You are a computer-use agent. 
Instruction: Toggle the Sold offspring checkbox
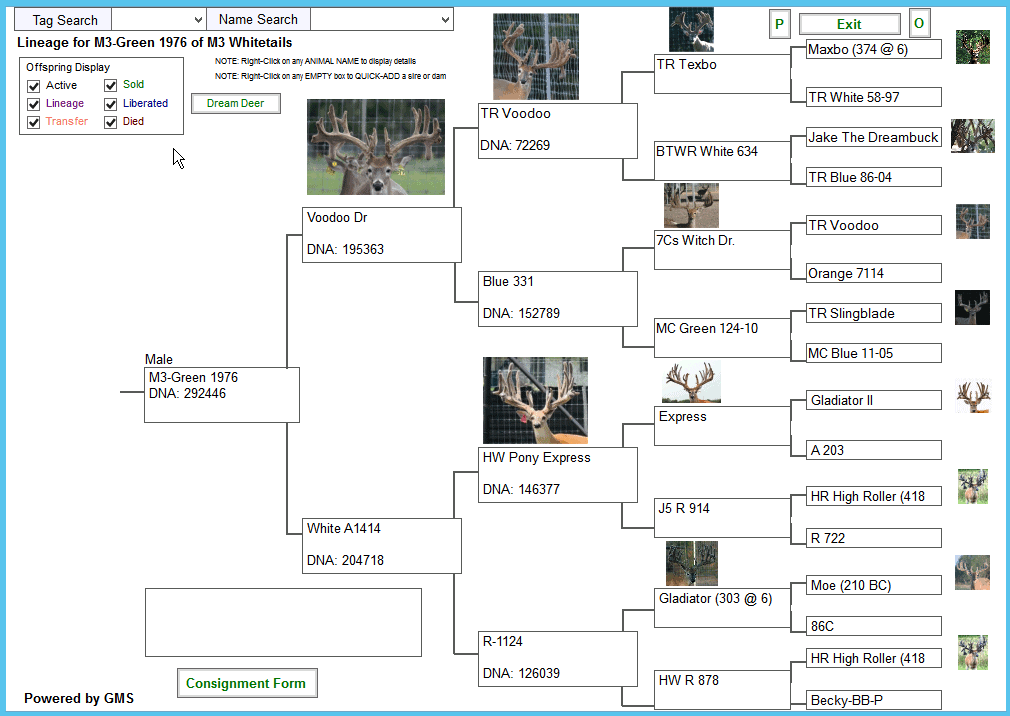click(111, 86)
